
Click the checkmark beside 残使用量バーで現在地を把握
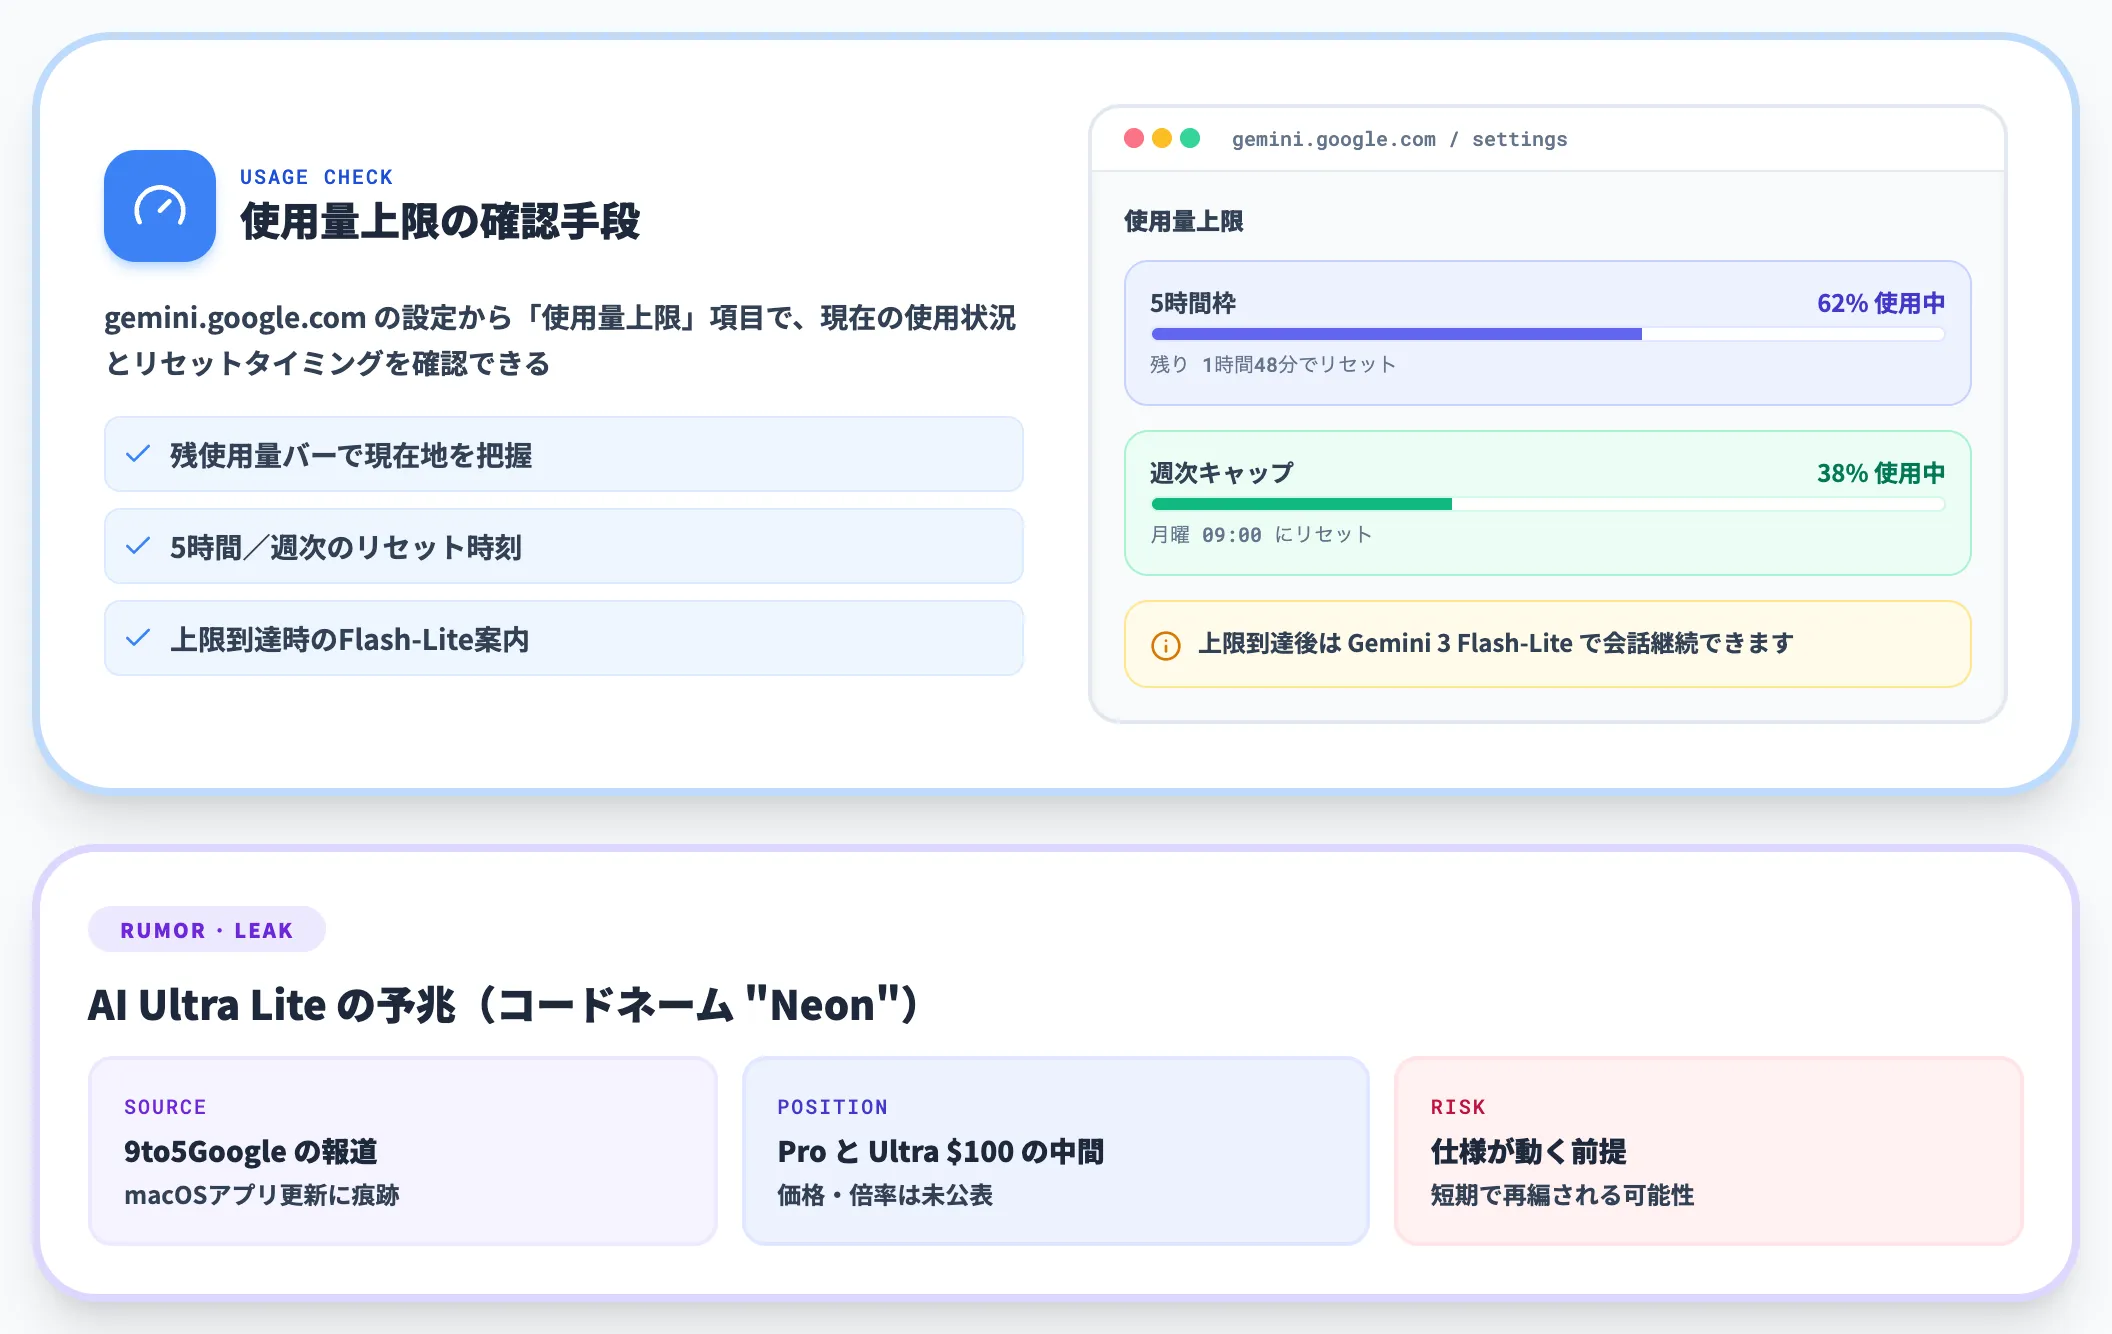pos(138,454)
